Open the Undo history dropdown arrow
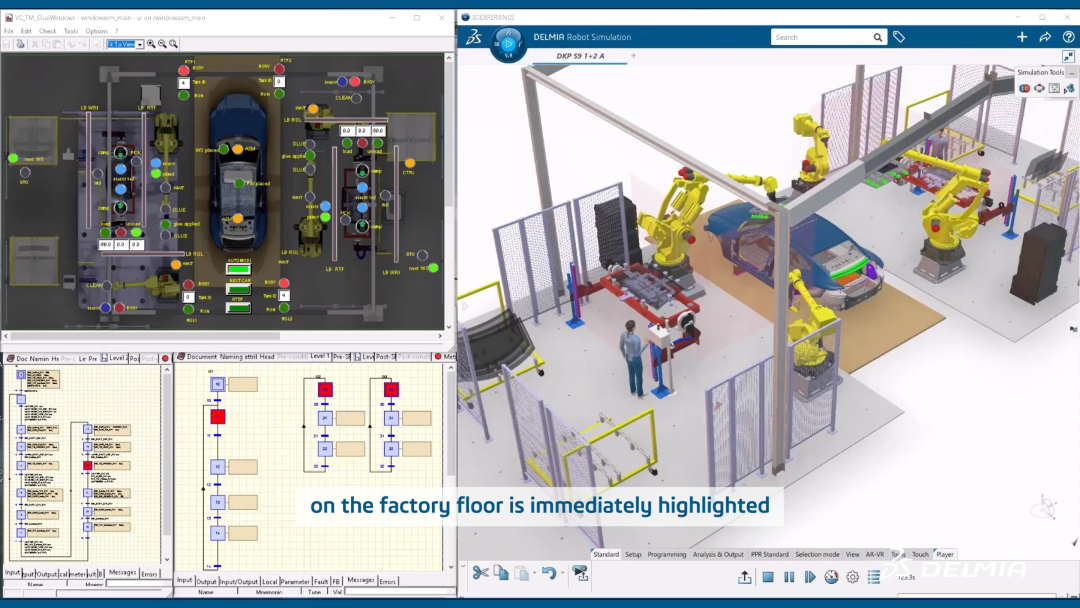 click(x=562, y=573)
